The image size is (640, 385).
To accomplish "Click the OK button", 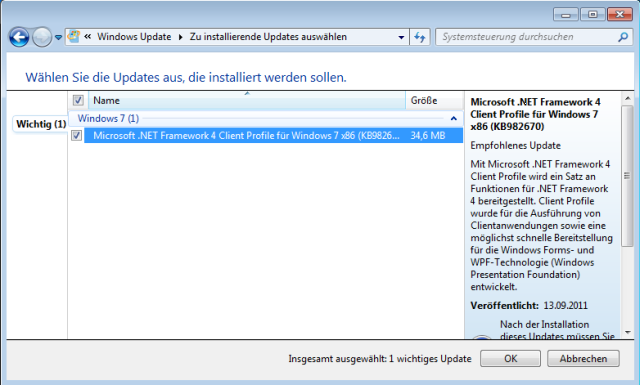I will (x=510, y=358).
